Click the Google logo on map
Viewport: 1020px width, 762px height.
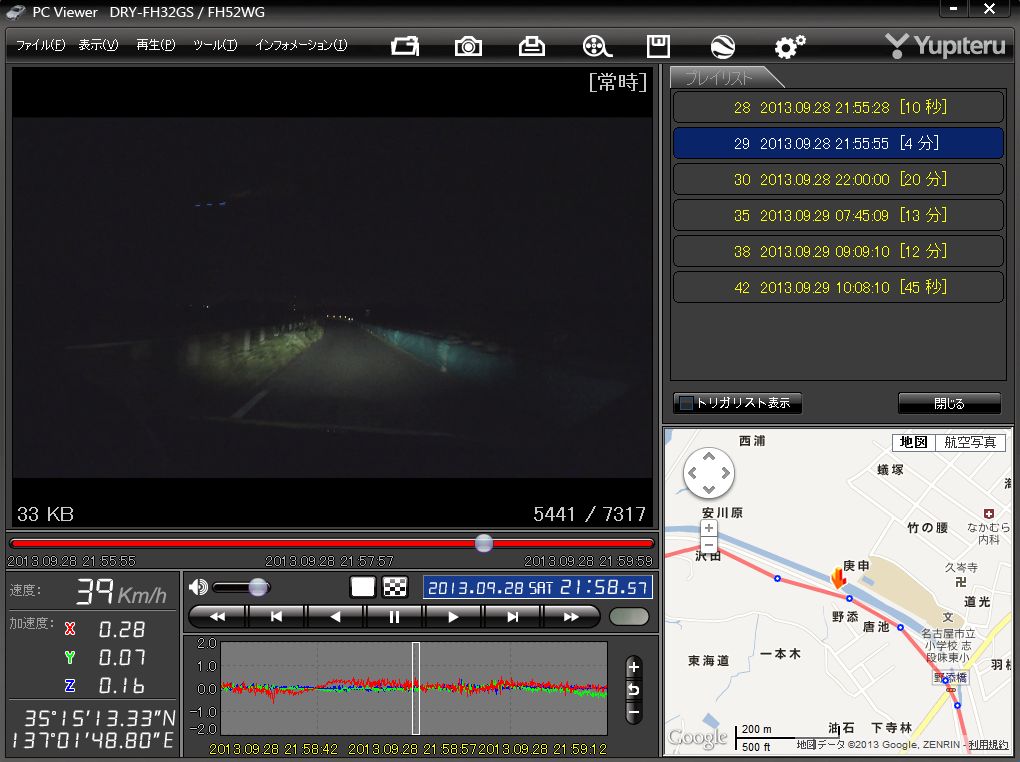[697, 737]
